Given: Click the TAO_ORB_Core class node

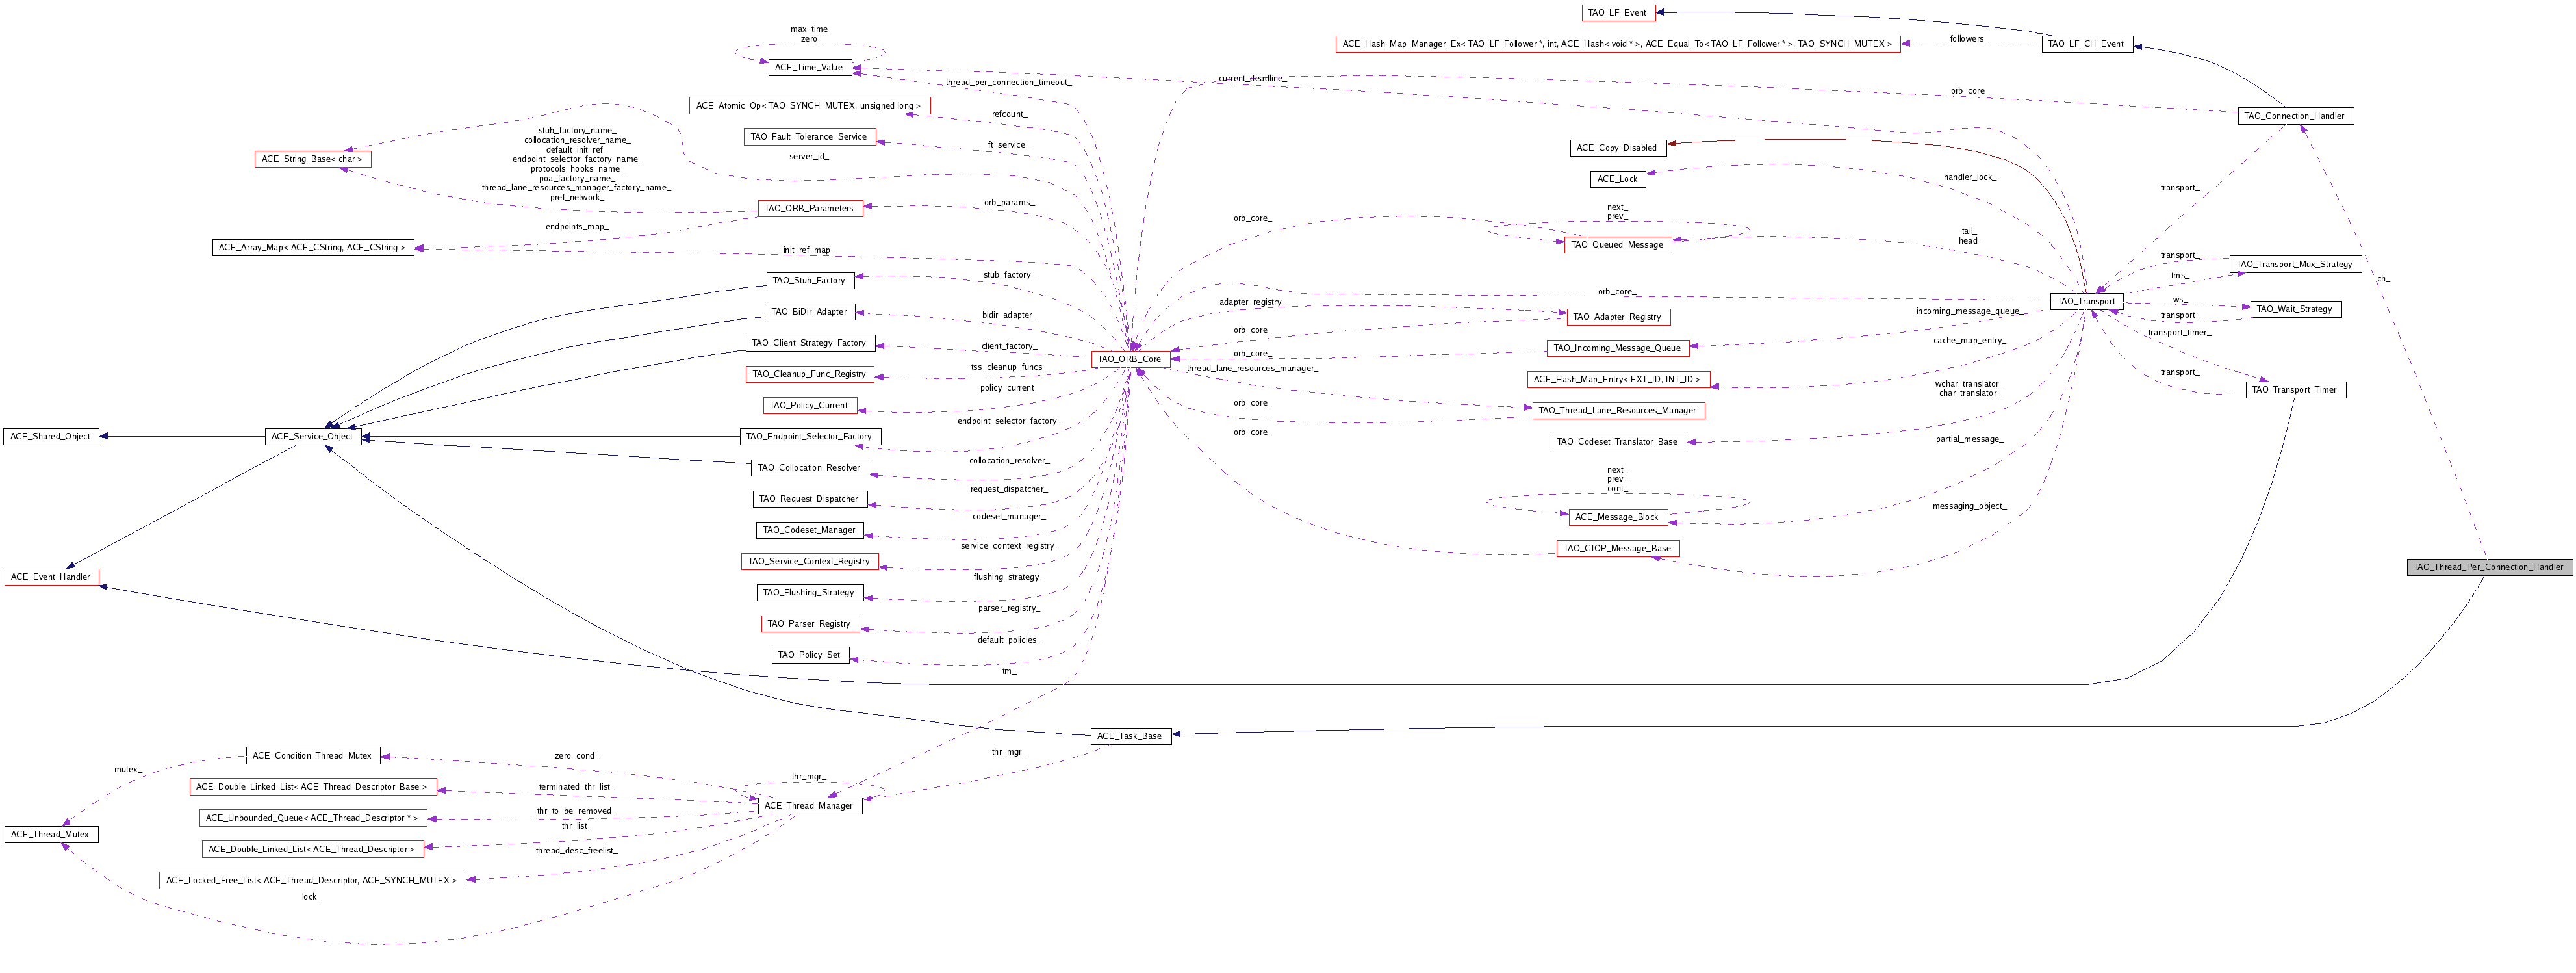Looking at the screenshot, I should coord(1129,359).
